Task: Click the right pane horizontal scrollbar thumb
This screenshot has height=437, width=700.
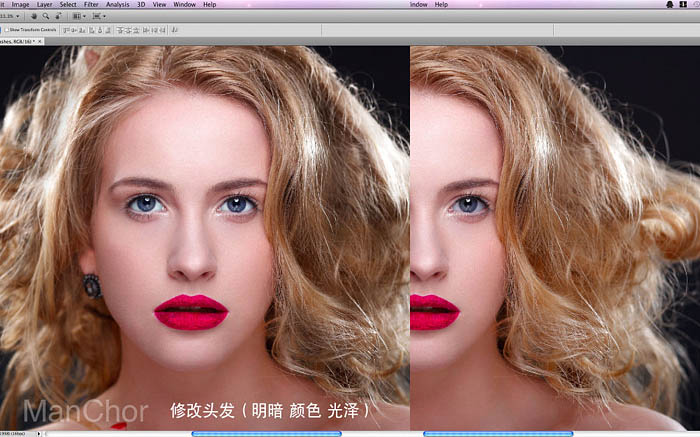Action: (x=498, y=434)
